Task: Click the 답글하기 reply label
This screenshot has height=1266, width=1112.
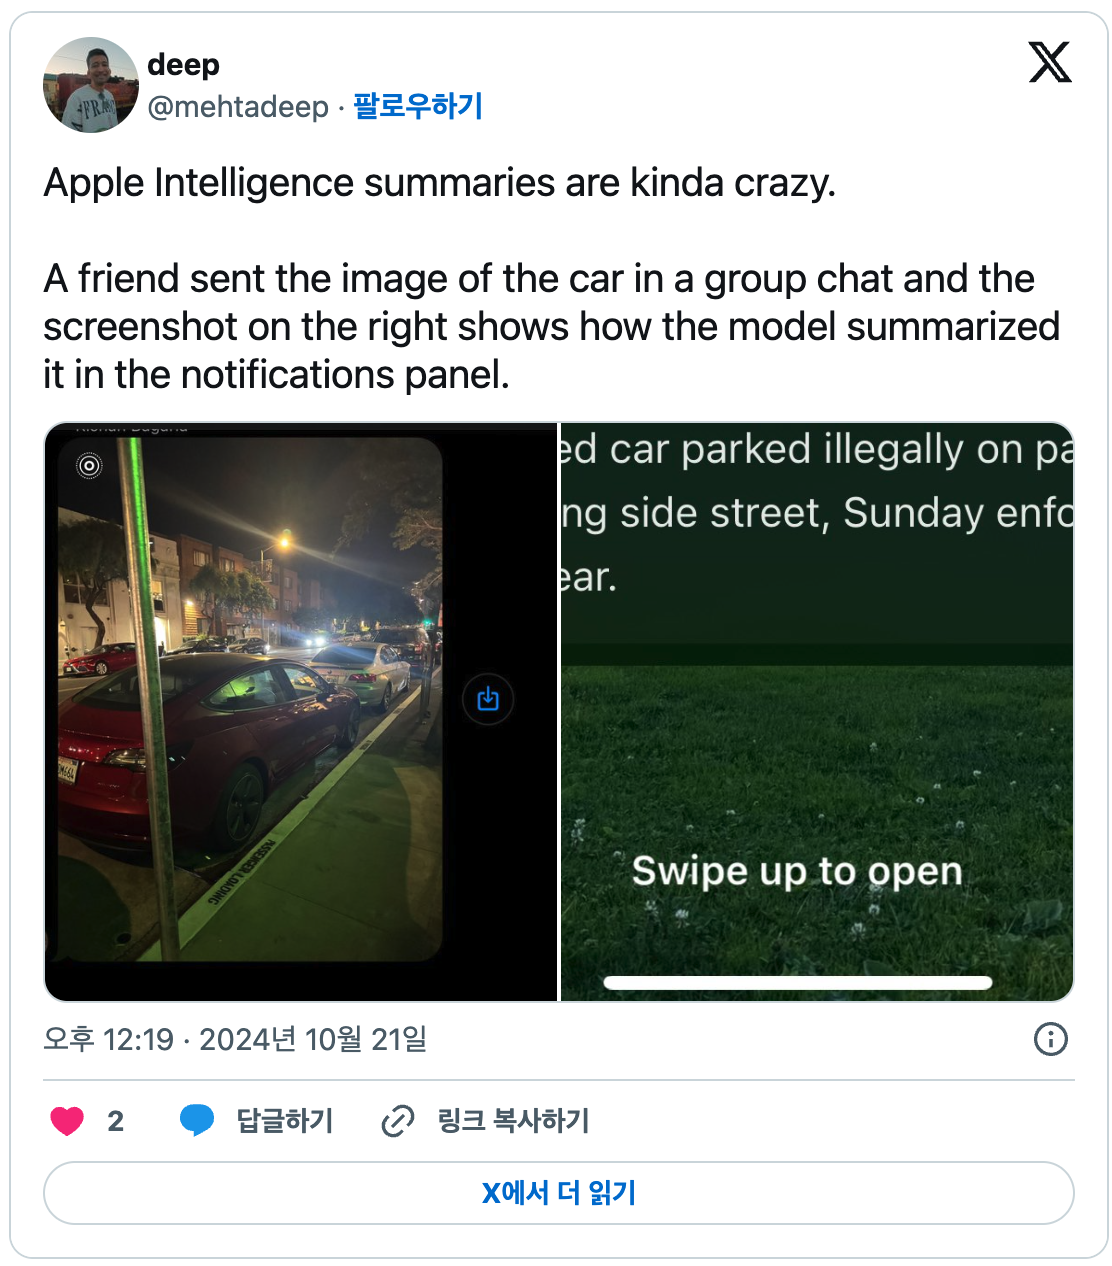Action: [285, 1121]
